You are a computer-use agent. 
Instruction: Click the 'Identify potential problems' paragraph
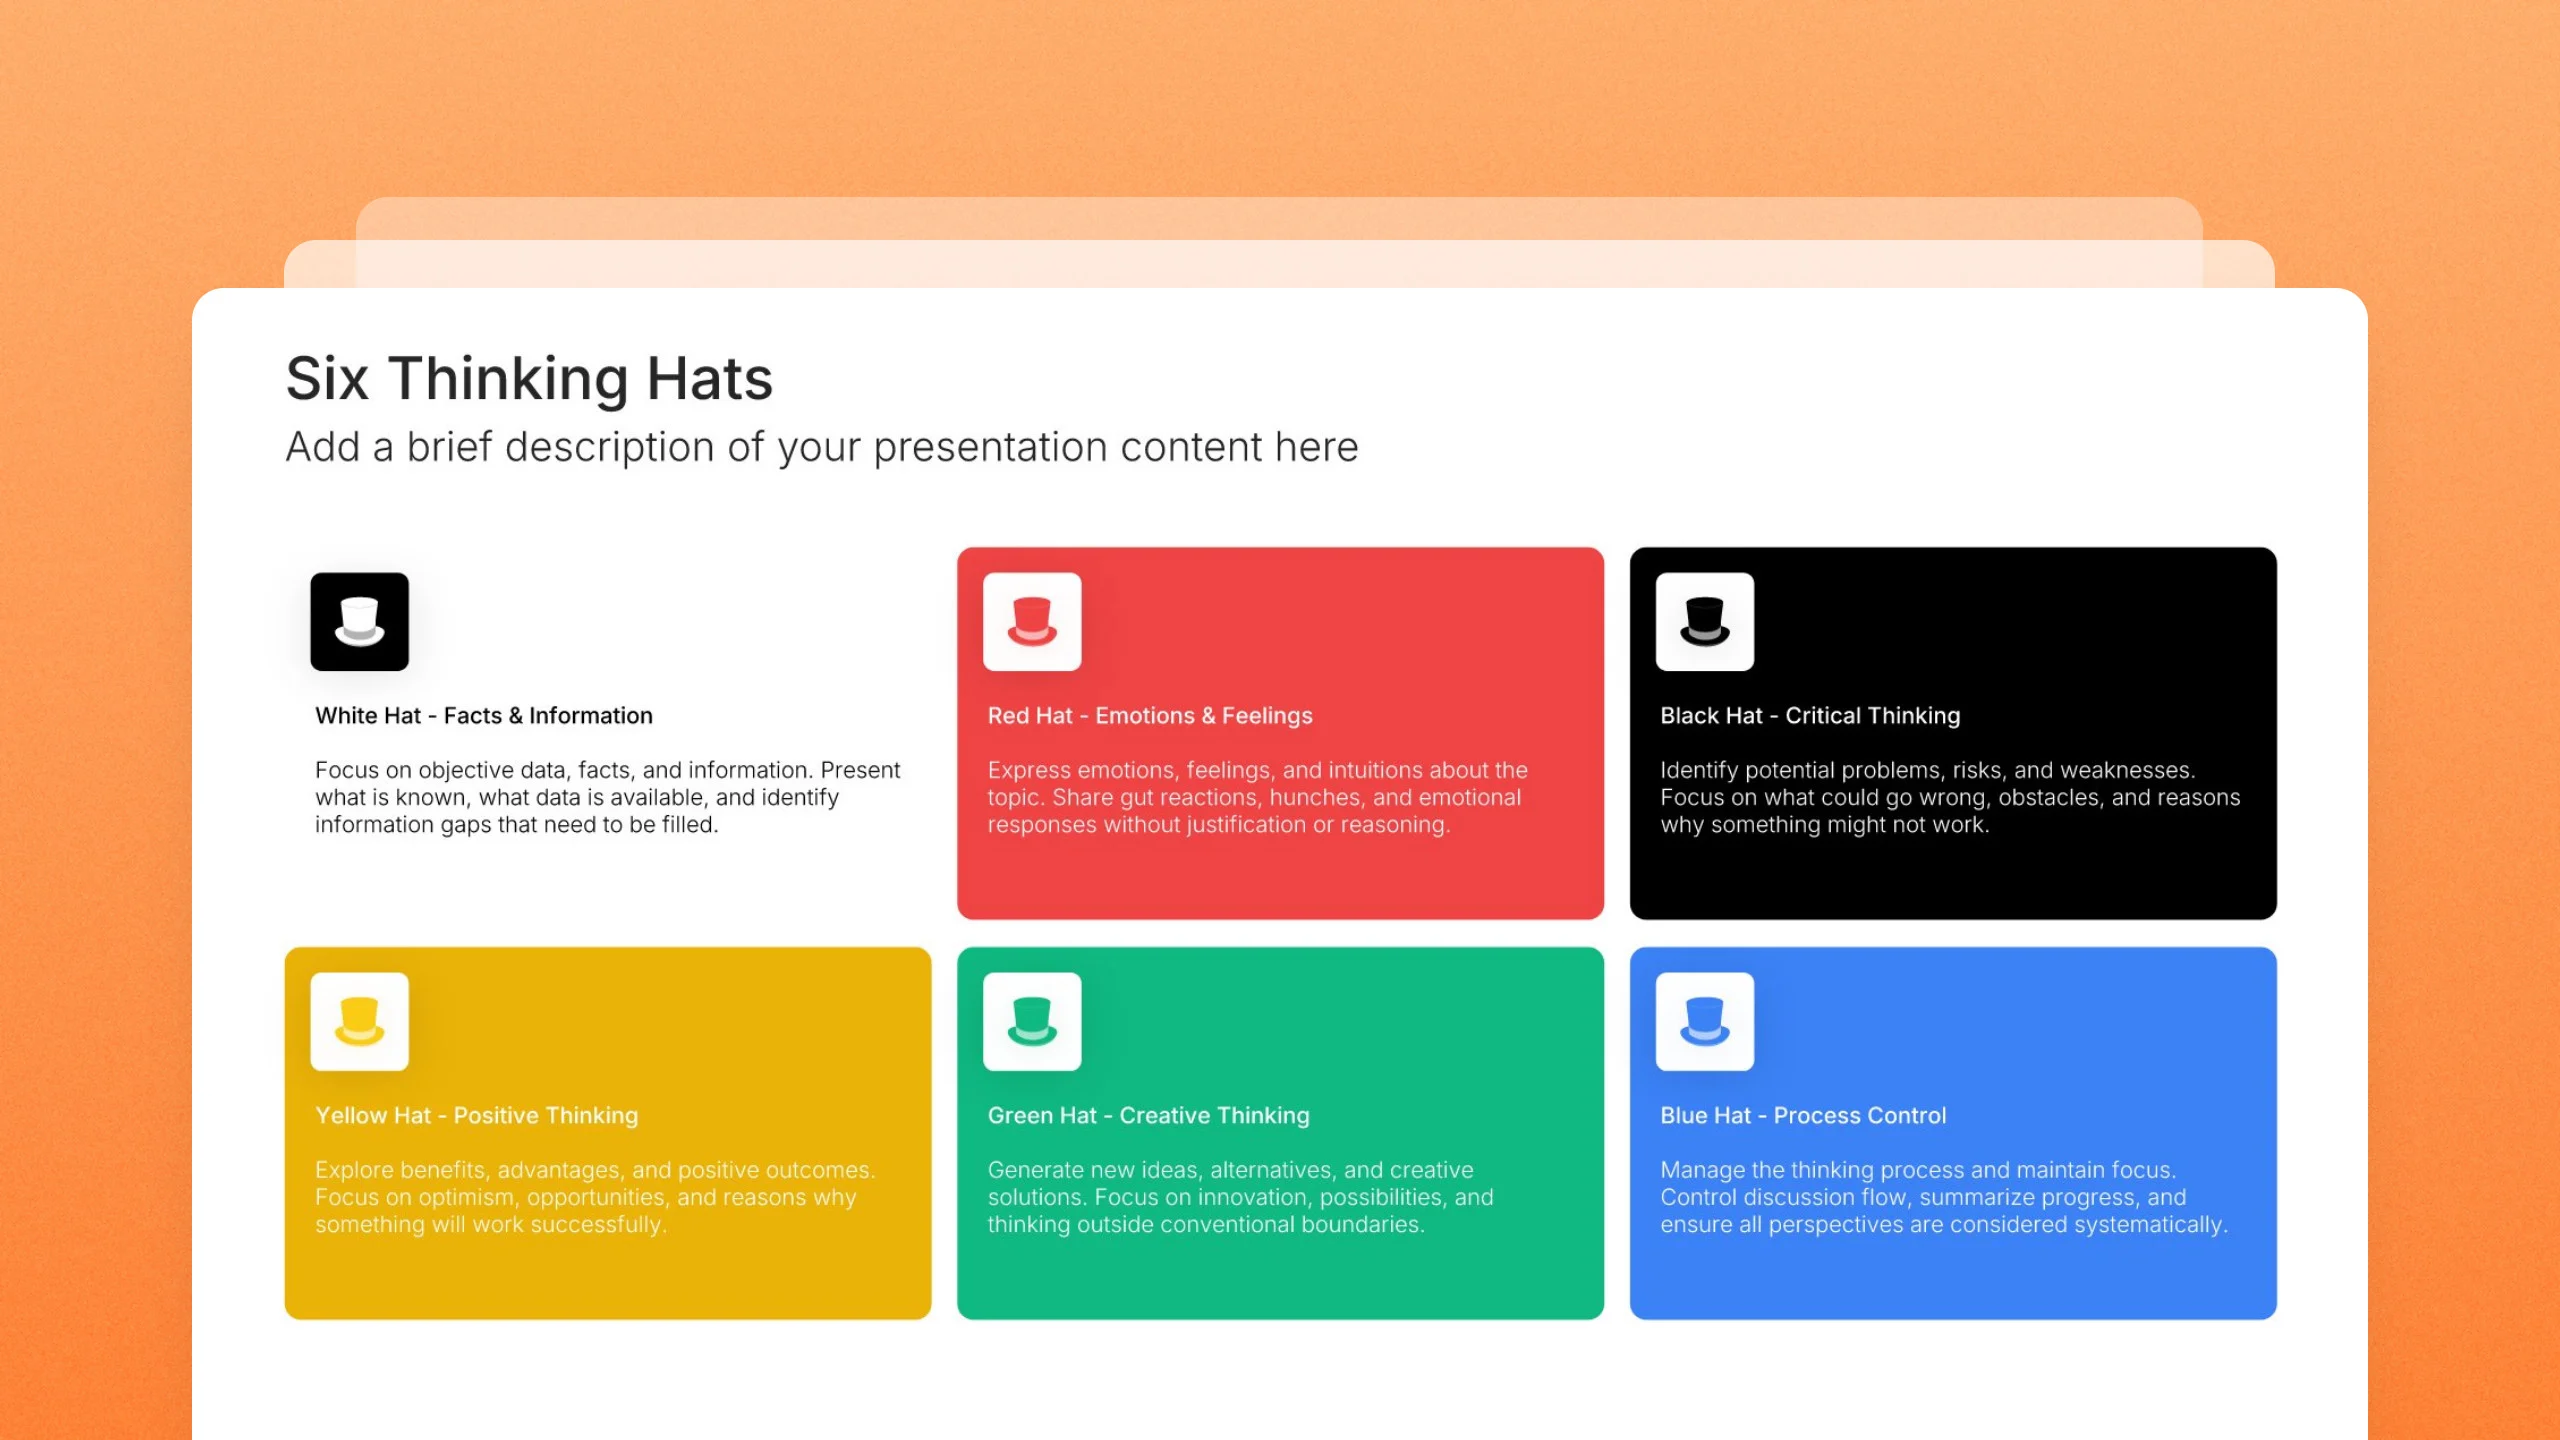click(1950, 797)
